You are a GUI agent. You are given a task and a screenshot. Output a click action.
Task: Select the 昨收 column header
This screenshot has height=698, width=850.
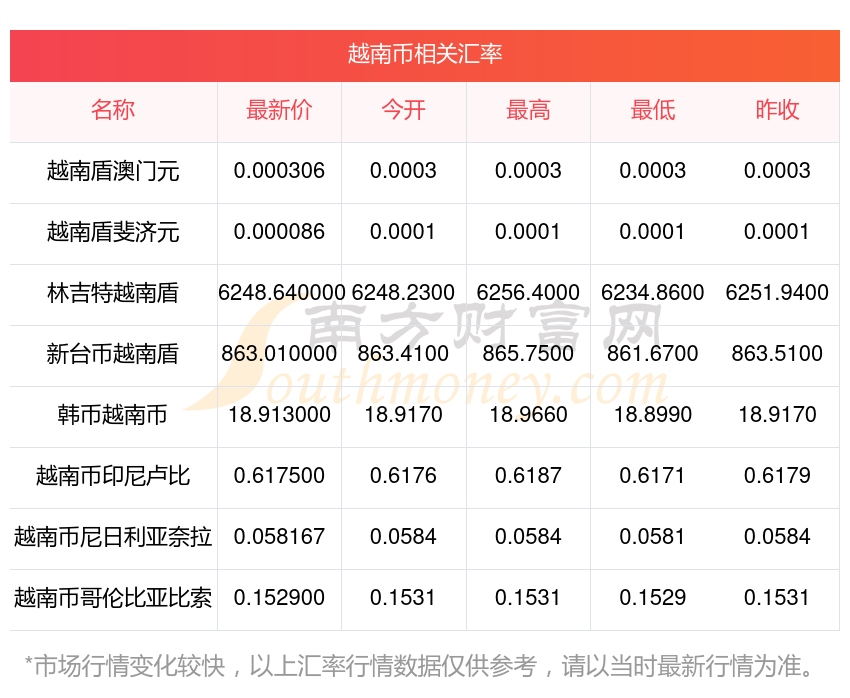[x=777, y=110]
